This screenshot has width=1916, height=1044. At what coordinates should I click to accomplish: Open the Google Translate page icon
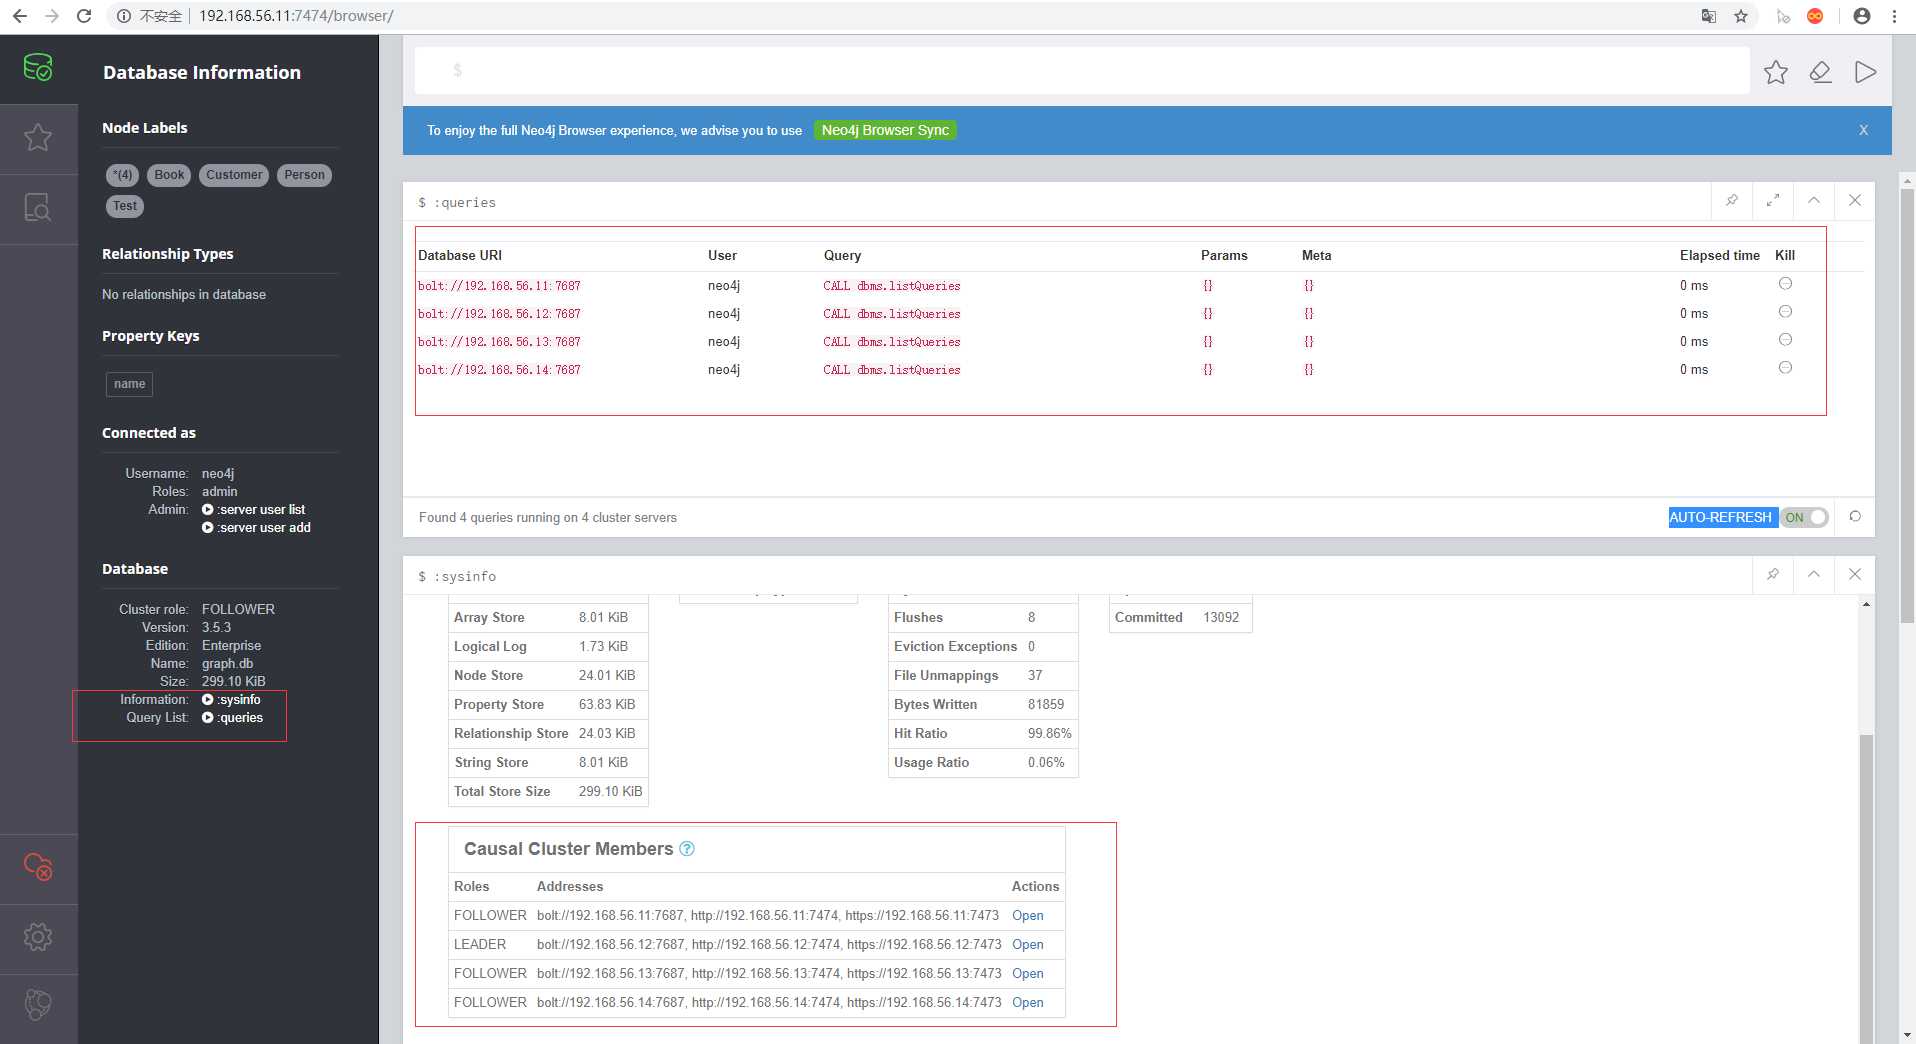[x=1709, y=16]
